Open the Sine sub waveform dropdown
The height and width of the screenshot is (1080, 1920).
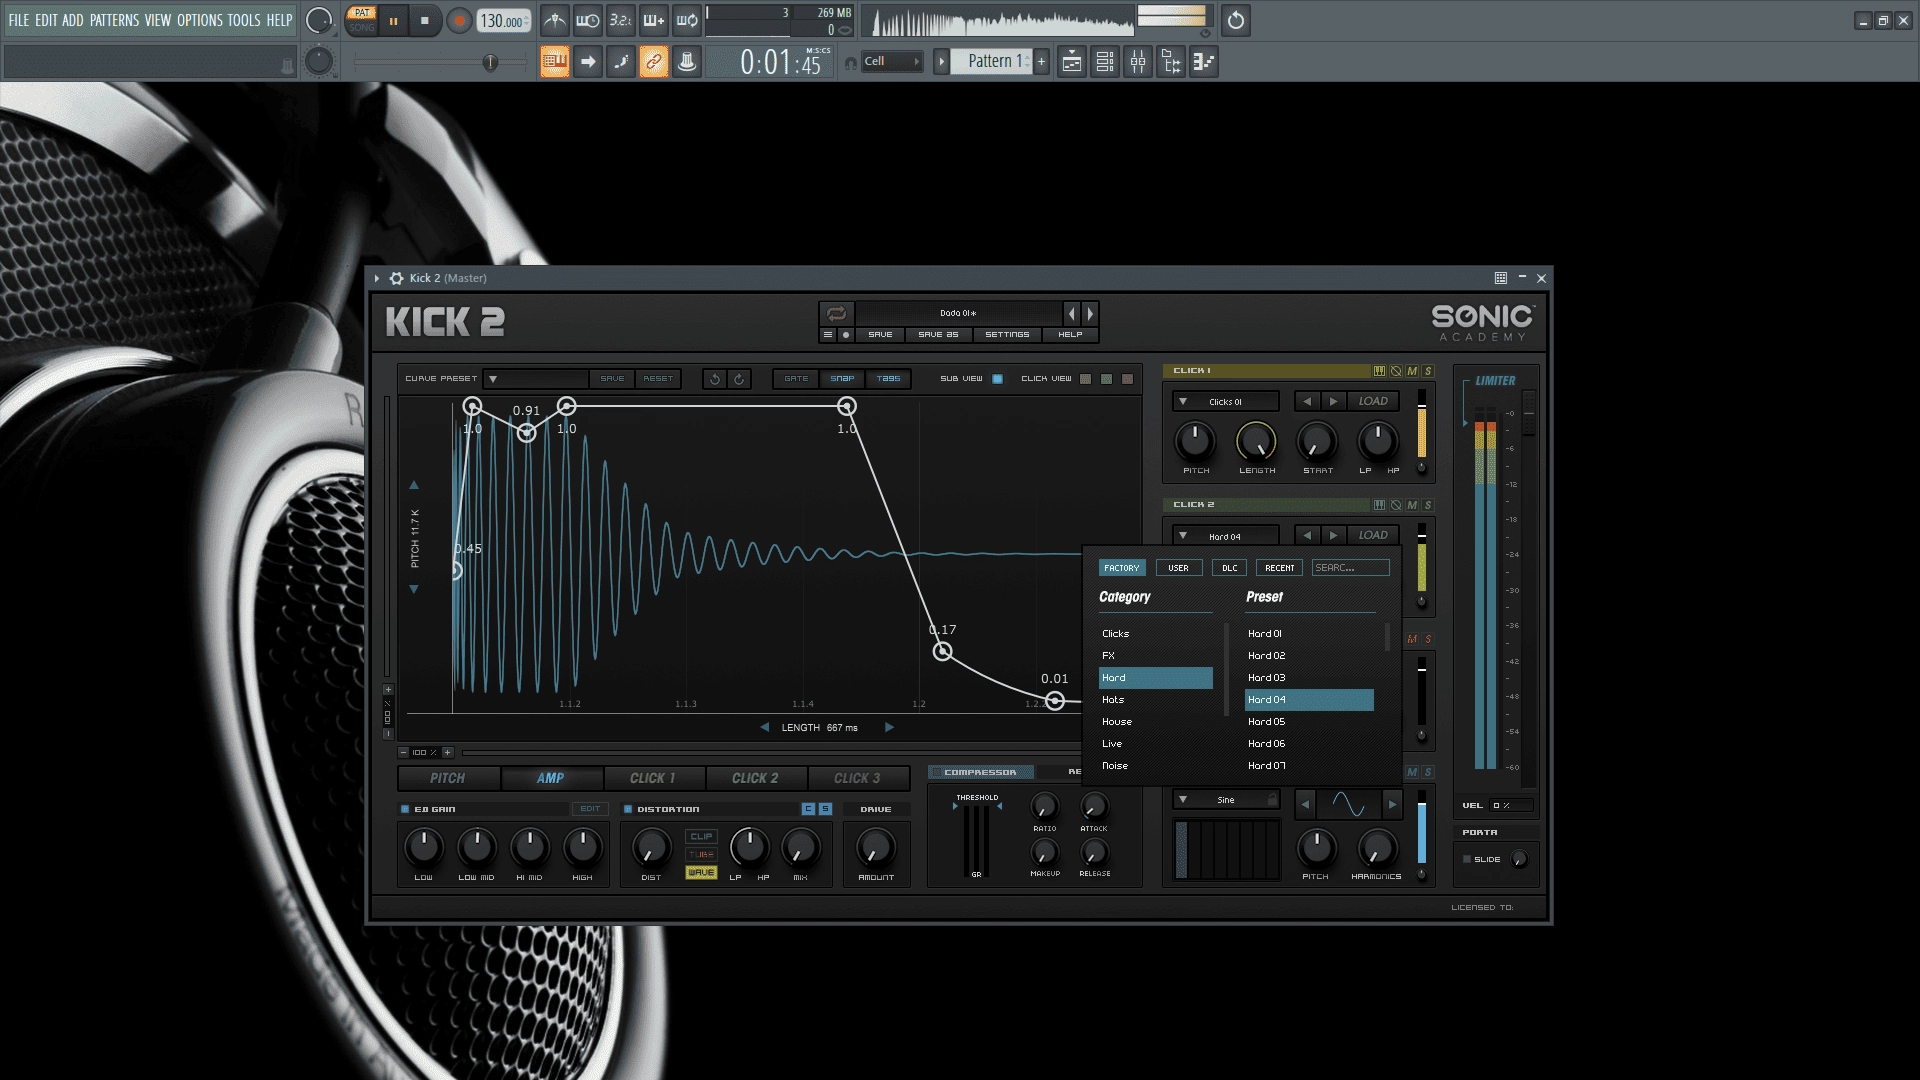click(1226, 800)
